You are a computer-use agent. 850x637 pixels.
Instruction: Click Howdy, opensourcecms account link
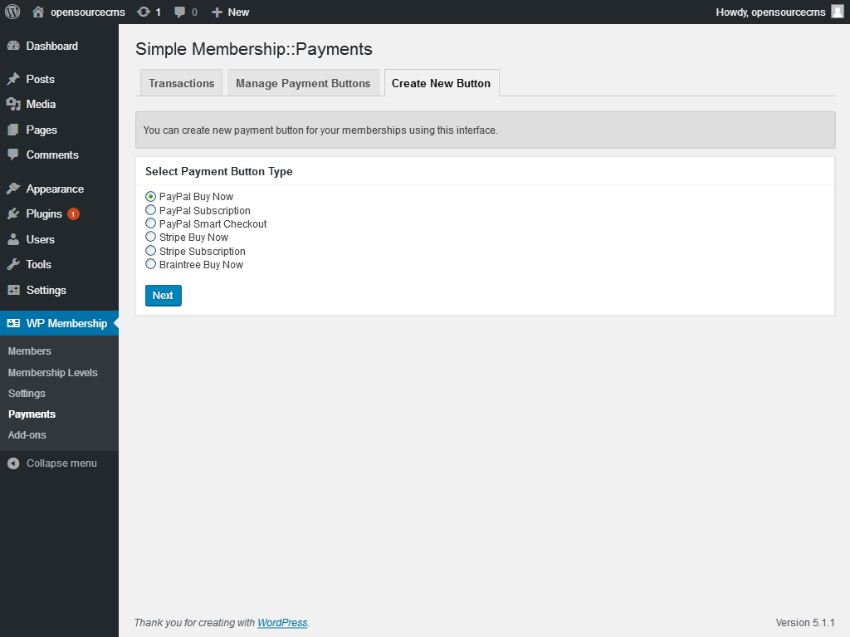tap(770, 12)
